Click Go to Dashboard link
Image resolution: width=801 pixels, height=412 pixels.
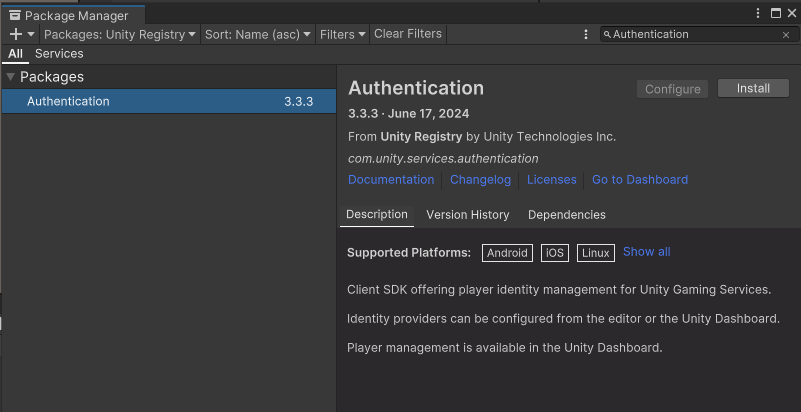point(640,180)
